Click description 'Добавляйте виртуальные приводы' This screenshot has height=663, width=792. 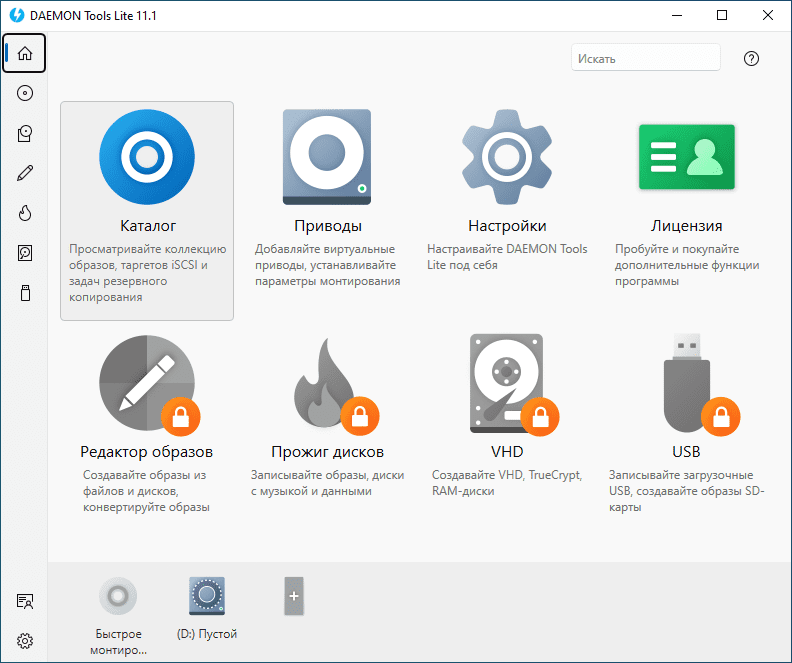(327, 265)
